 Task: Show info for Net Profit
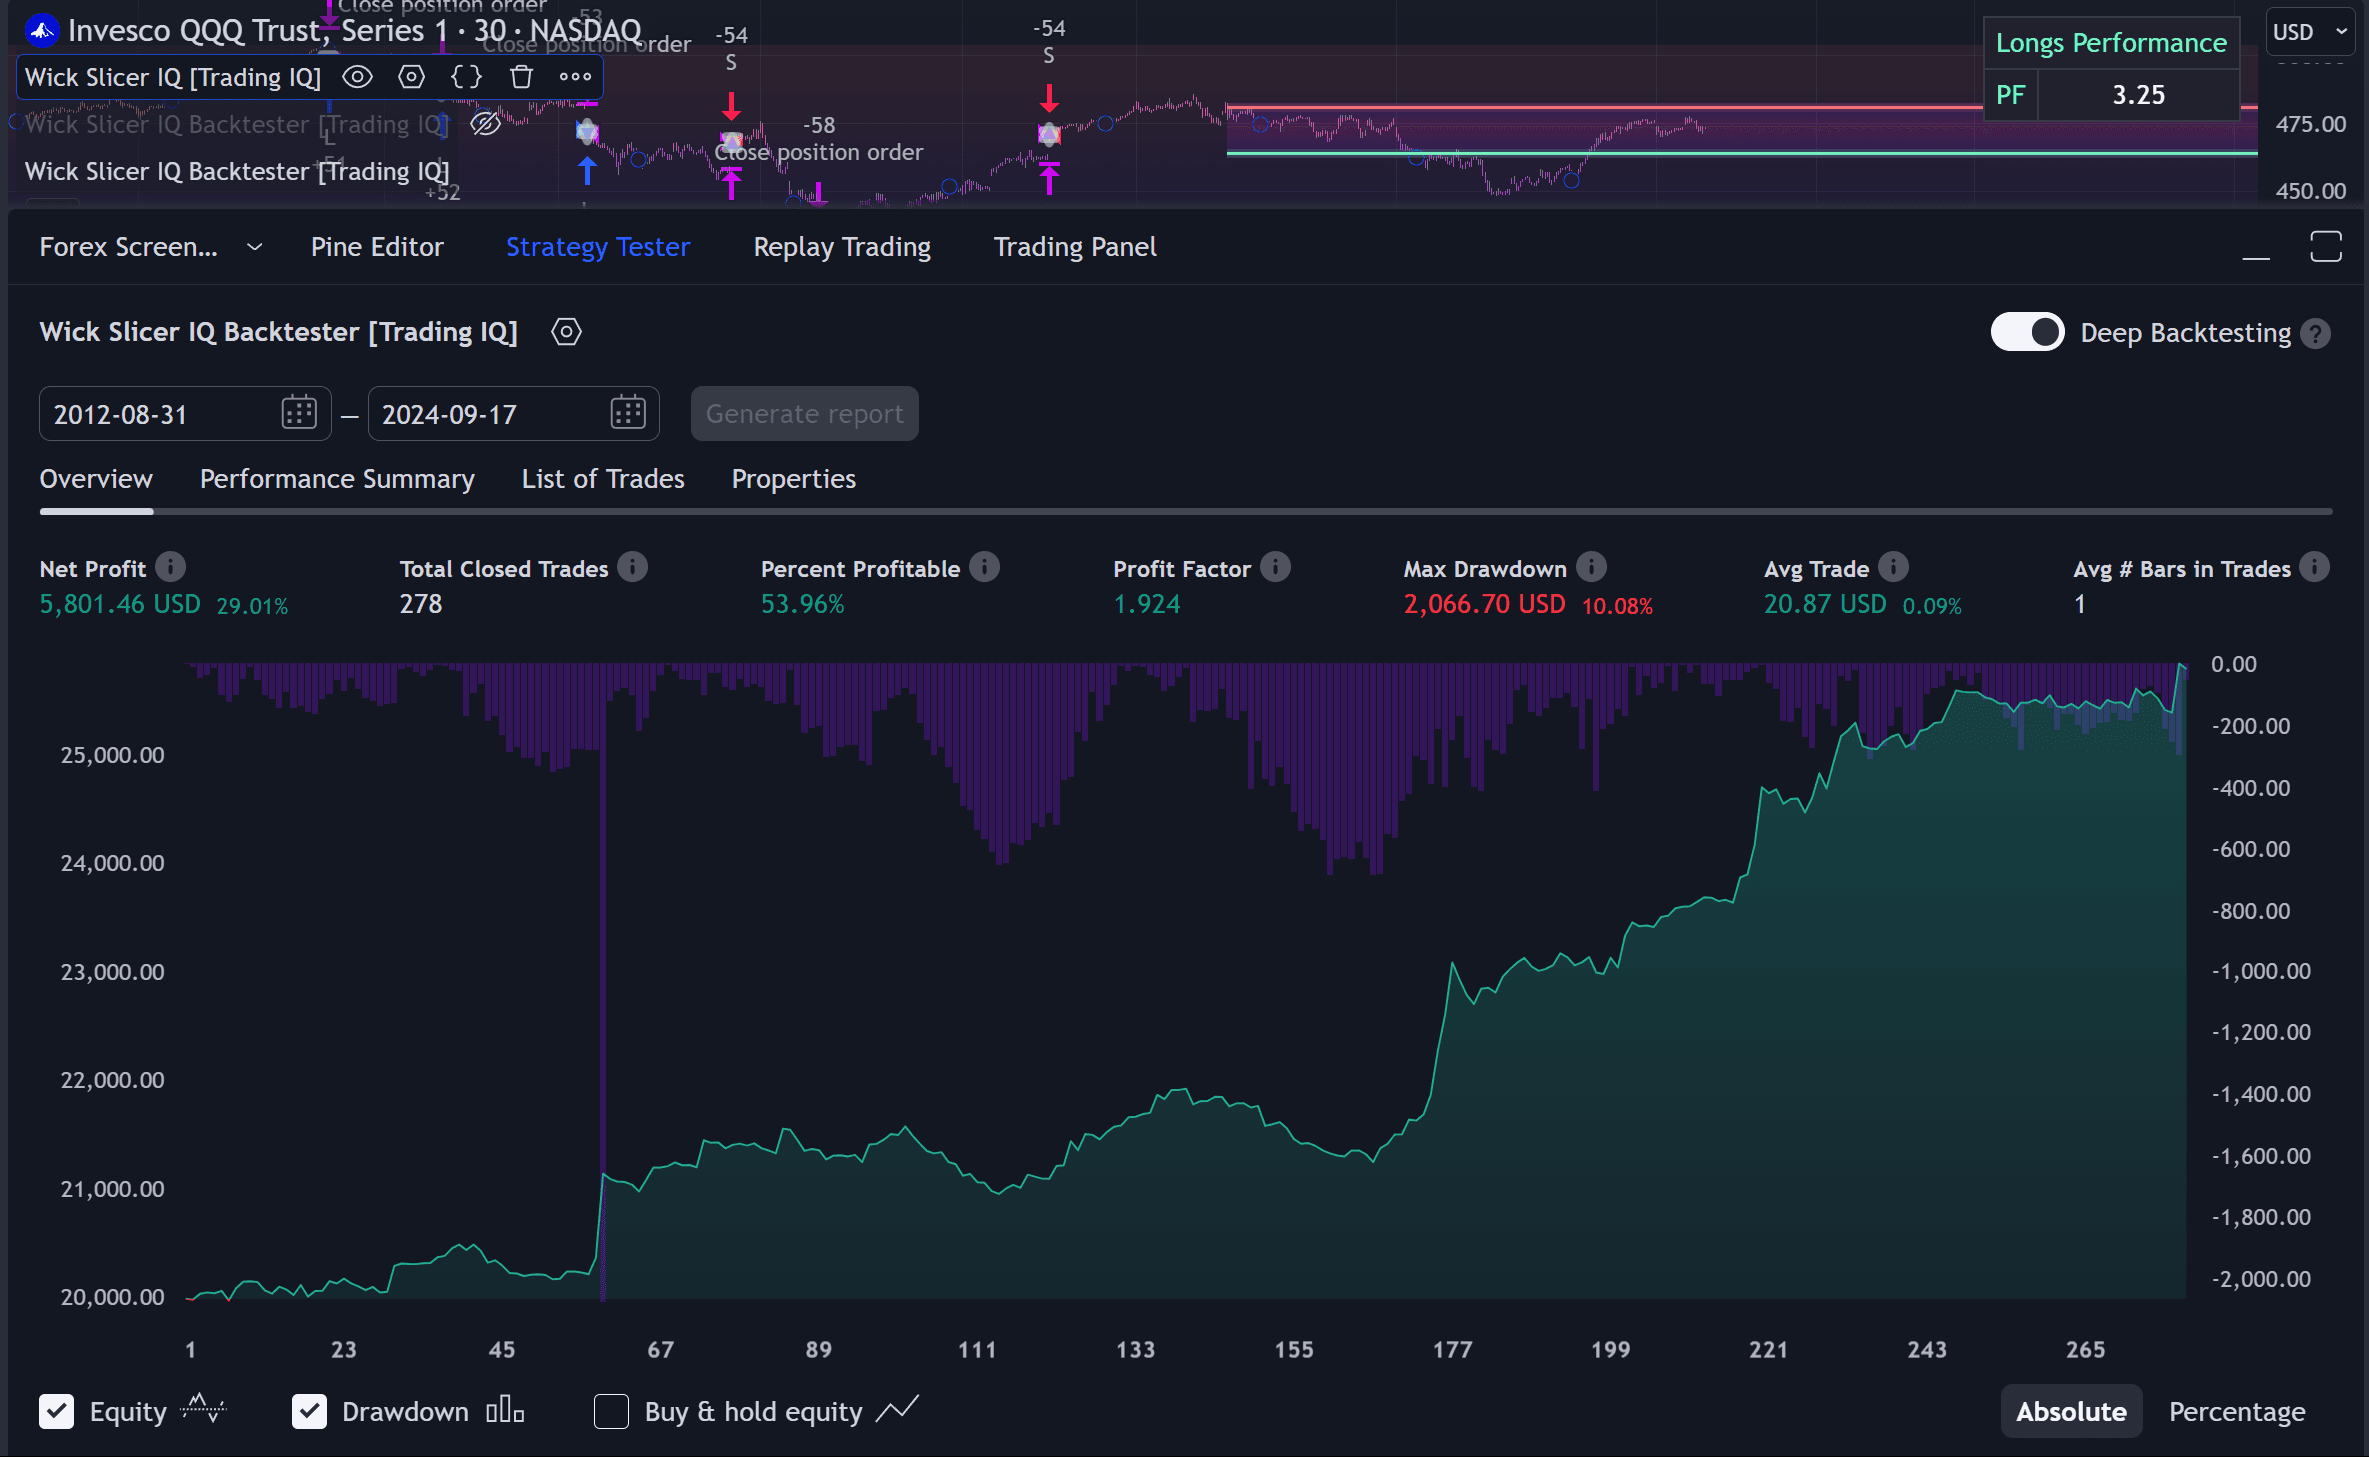click(171, 567)
